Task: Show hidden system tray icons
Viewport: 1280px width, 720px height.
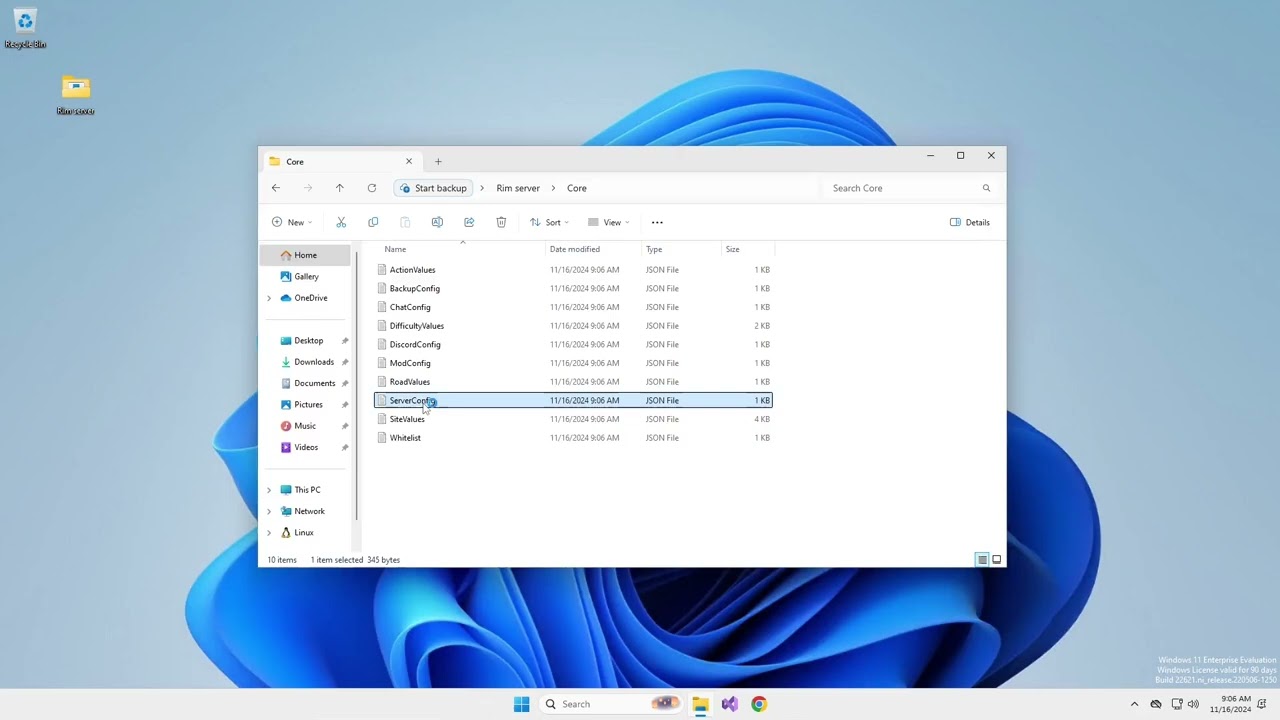Action: point(1134,704)
